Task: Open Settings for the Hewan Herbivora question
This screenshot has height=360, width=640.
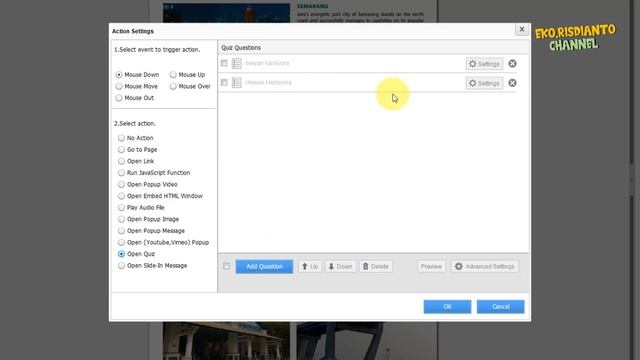Action: point(484,83)
